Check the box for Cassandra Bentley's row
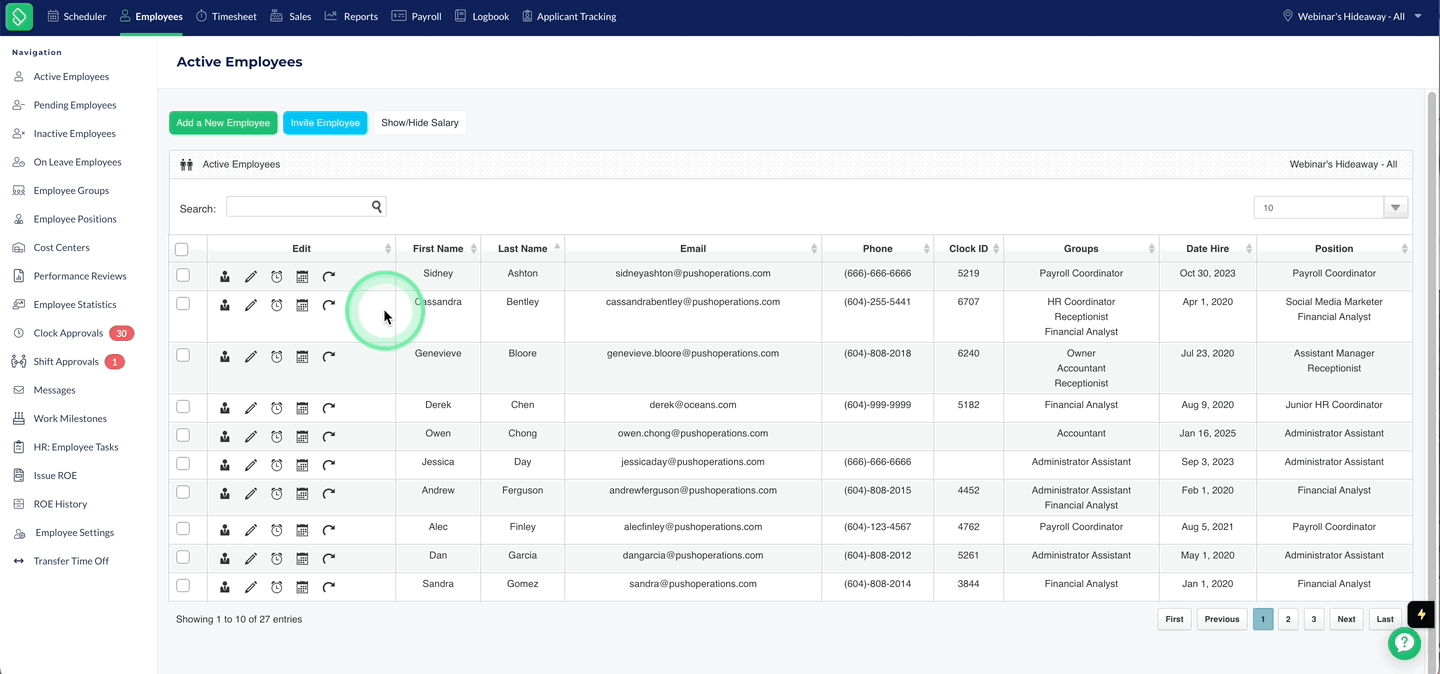 tap(183, 303)
